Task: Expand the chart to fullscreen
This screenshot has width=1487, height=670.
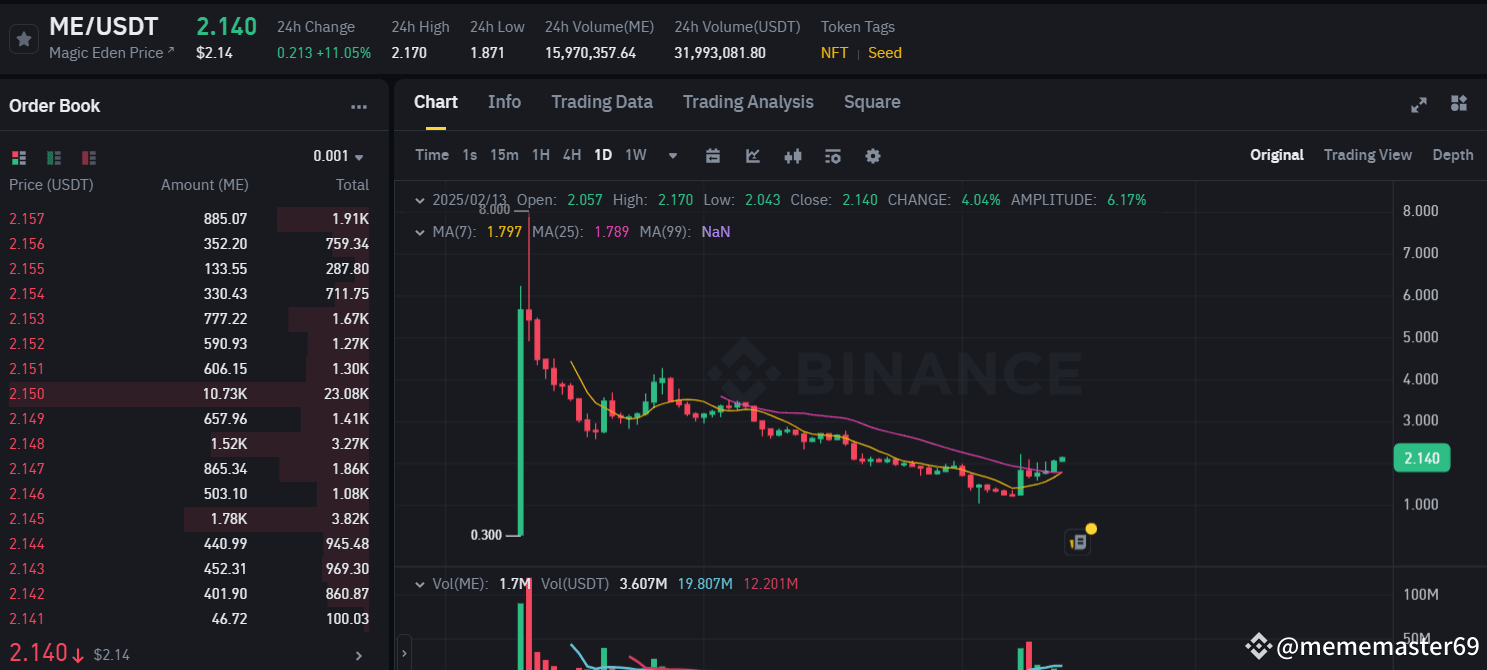Action: (x=1419, y=104)
